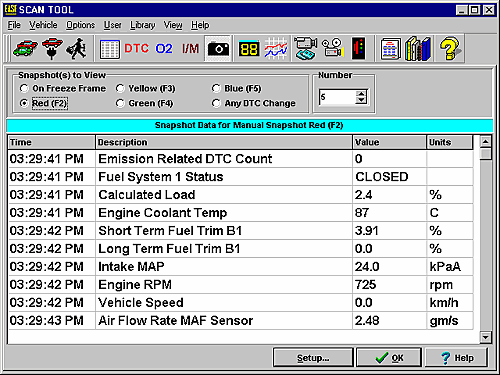This screenshot has width=500, height=375.
Task: Click the Number input field
Action: point(337,97)
